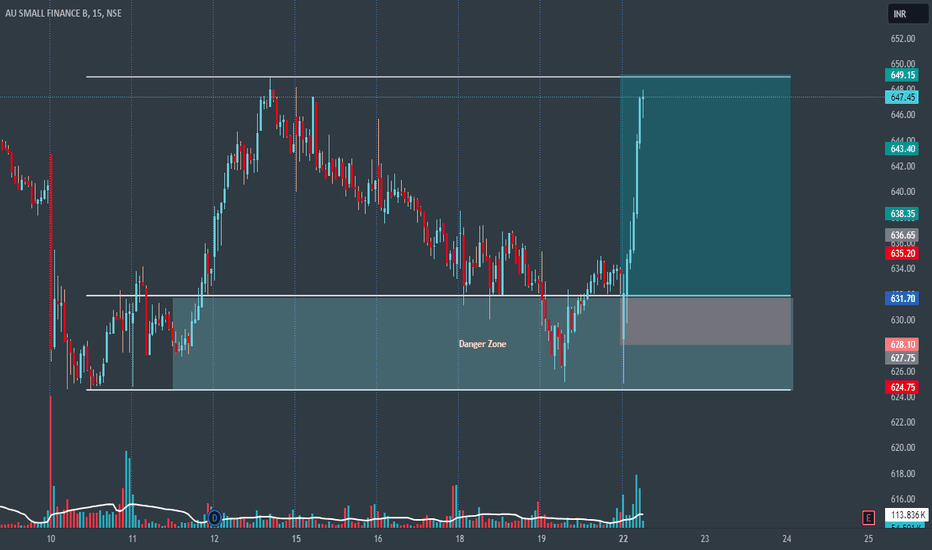932x550 pixels.
Task: Click the 646.00 price axis value
Action: pos(902,115)
